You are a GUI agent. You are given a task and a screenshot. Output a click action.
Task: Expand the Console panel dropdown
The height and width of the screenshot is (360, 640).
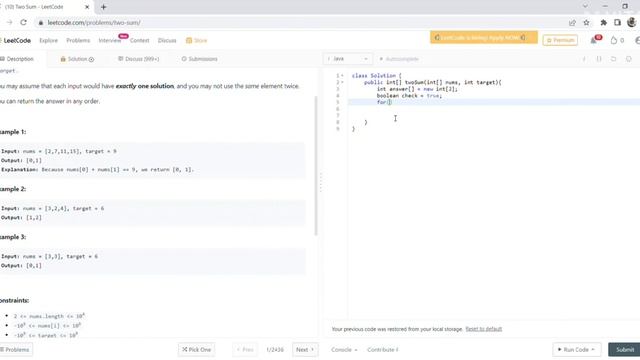[344, 350]
